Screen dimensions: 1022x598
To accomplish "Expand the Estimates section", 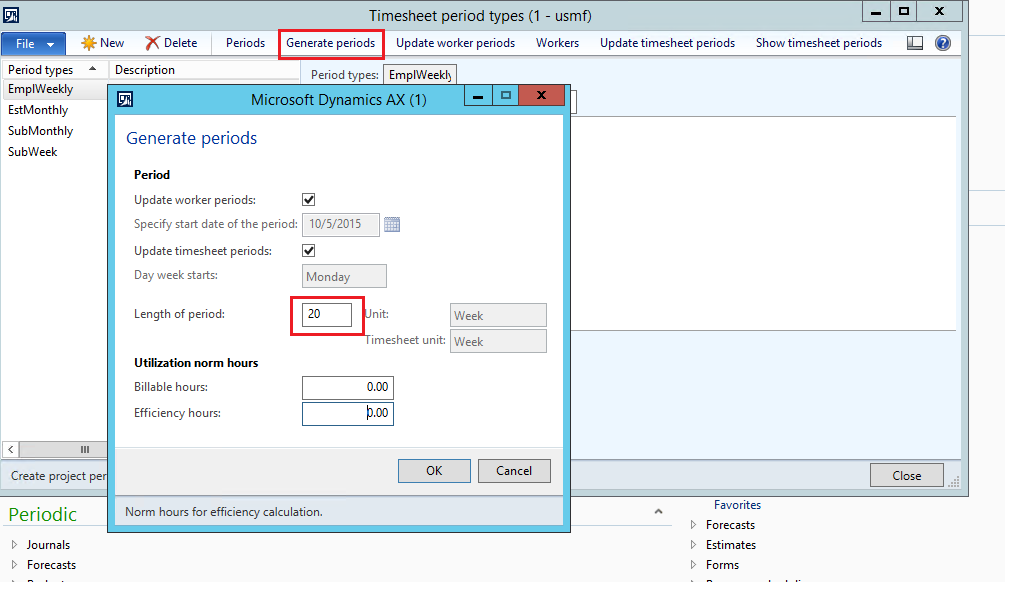I will click(695, 545).
